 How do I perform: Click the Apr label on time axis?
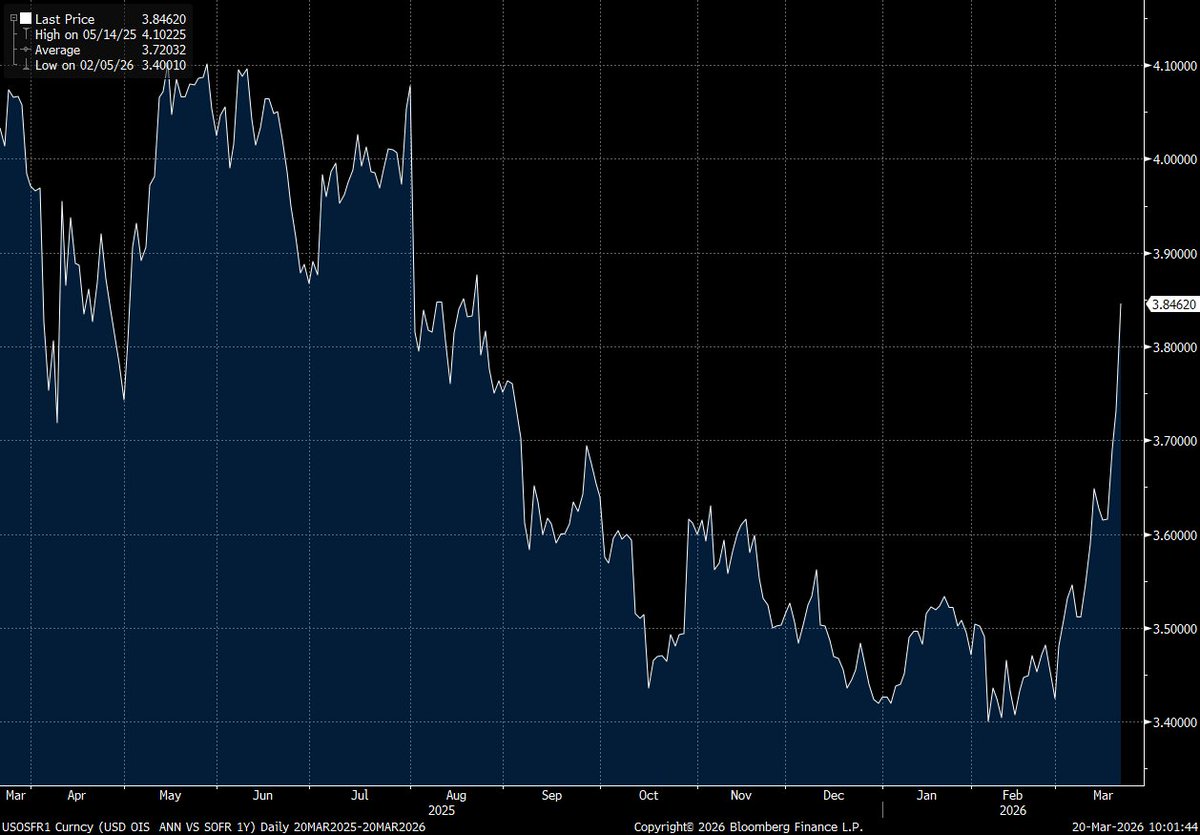coord(77,796)
